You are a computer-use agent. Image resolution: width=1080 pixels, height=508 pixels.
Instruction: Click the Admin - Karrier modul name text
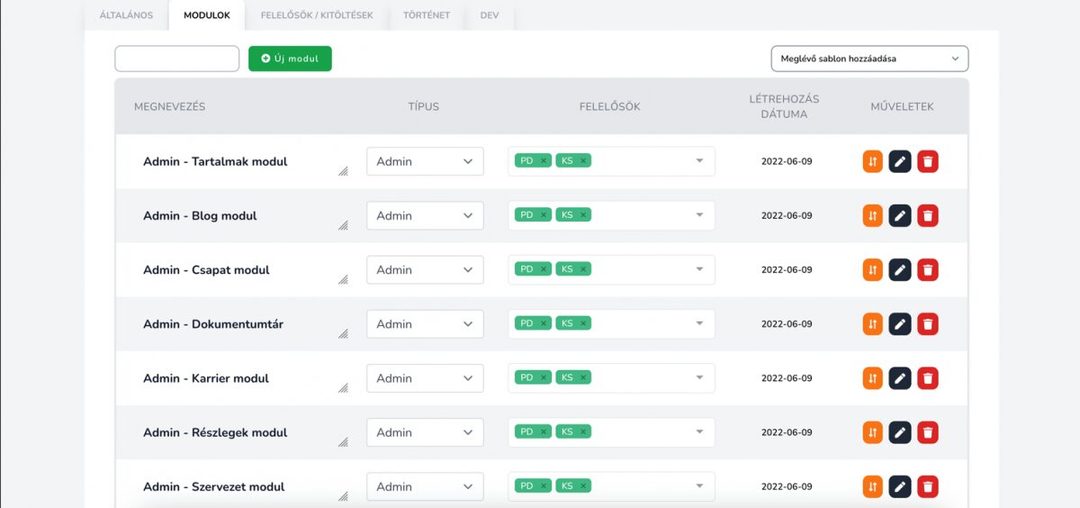pyautogui.click(x=206, y=378)
